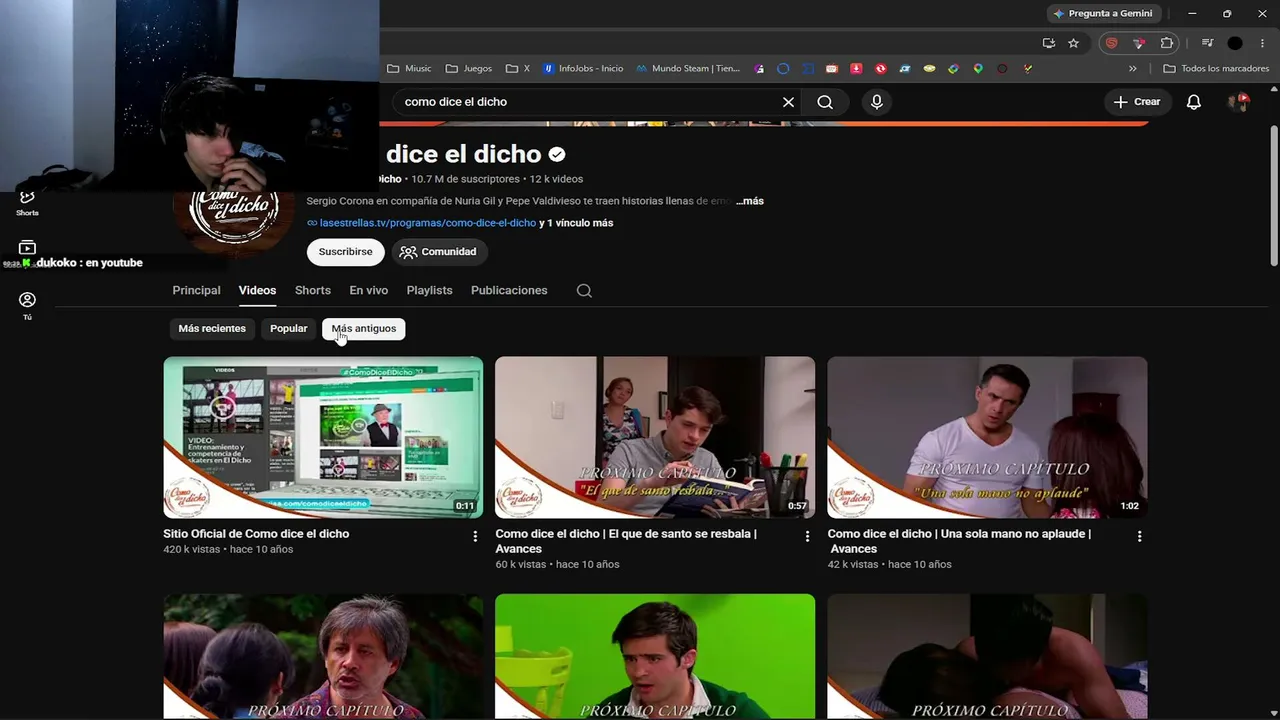Click the install app icon in address bar
Viewport: 1280px width, 720px height.
(x=1048, y=43)
